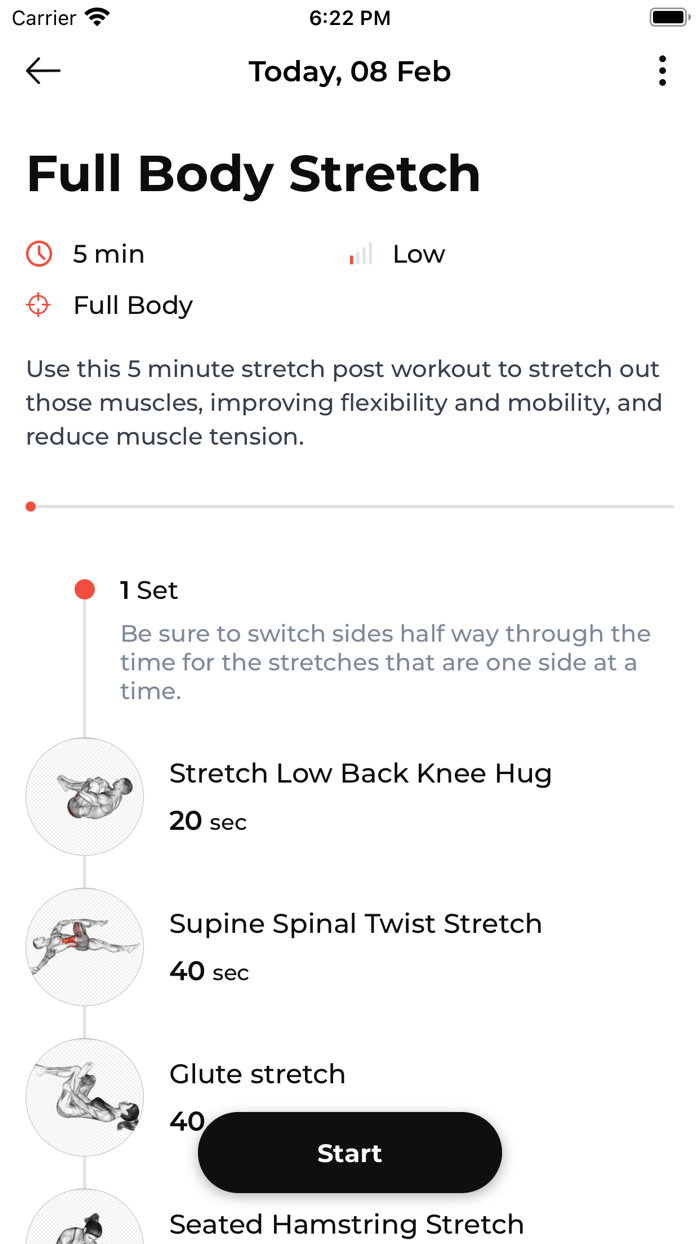
Task: Tap the Today, 08 Feb header
Action: coord(349,71)
